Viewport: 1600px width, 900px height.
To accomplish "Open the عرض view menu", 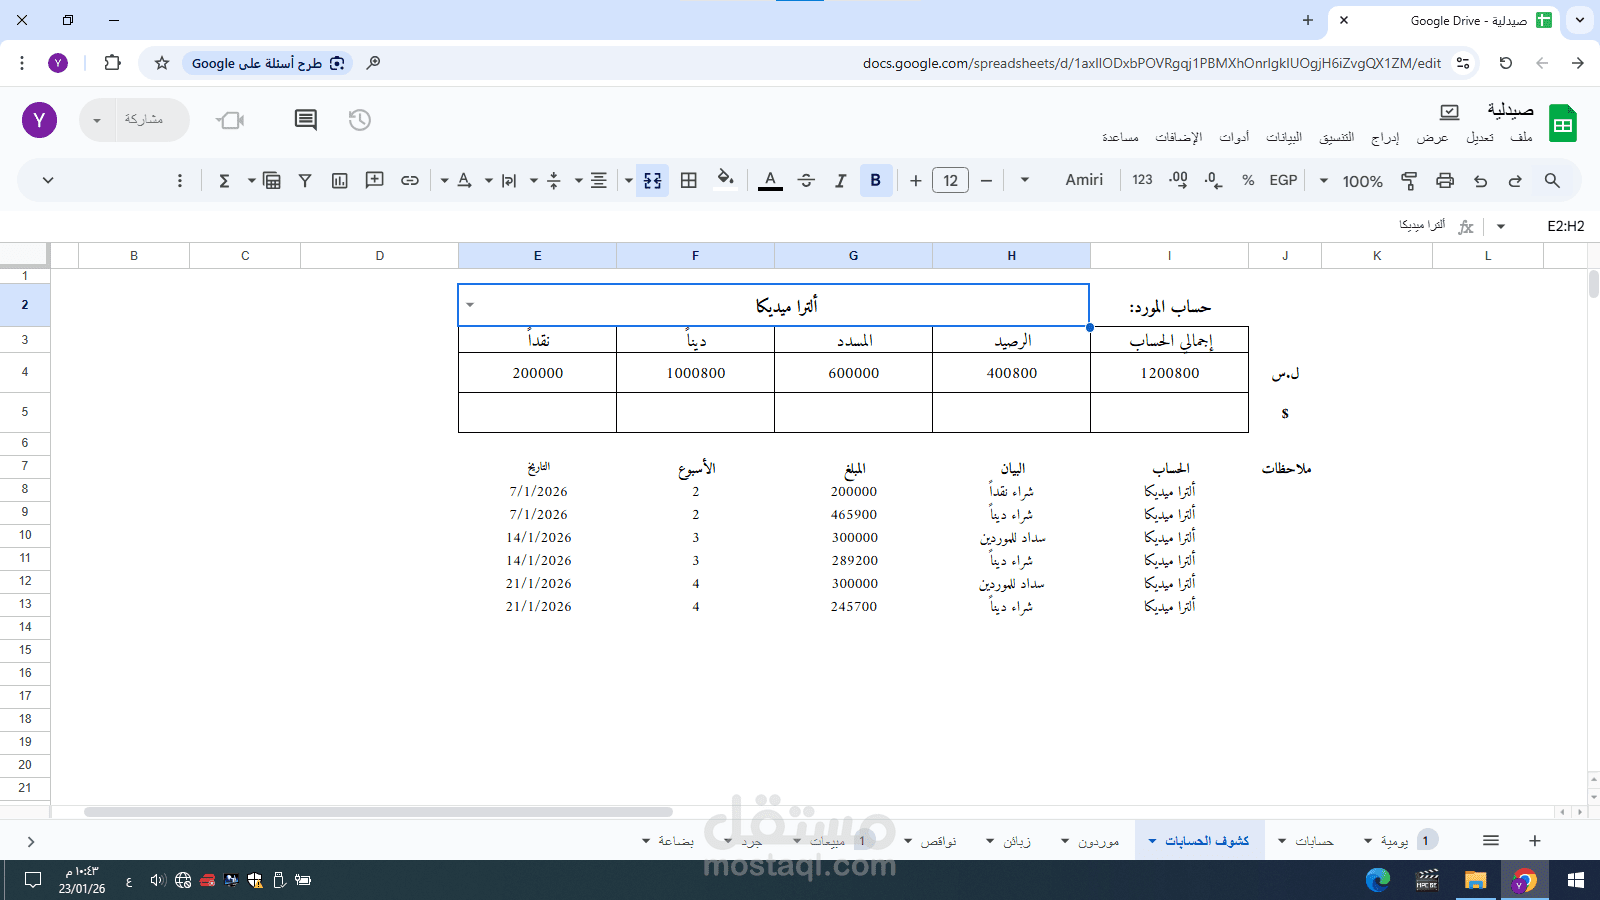I will [x=1432, y=138].
